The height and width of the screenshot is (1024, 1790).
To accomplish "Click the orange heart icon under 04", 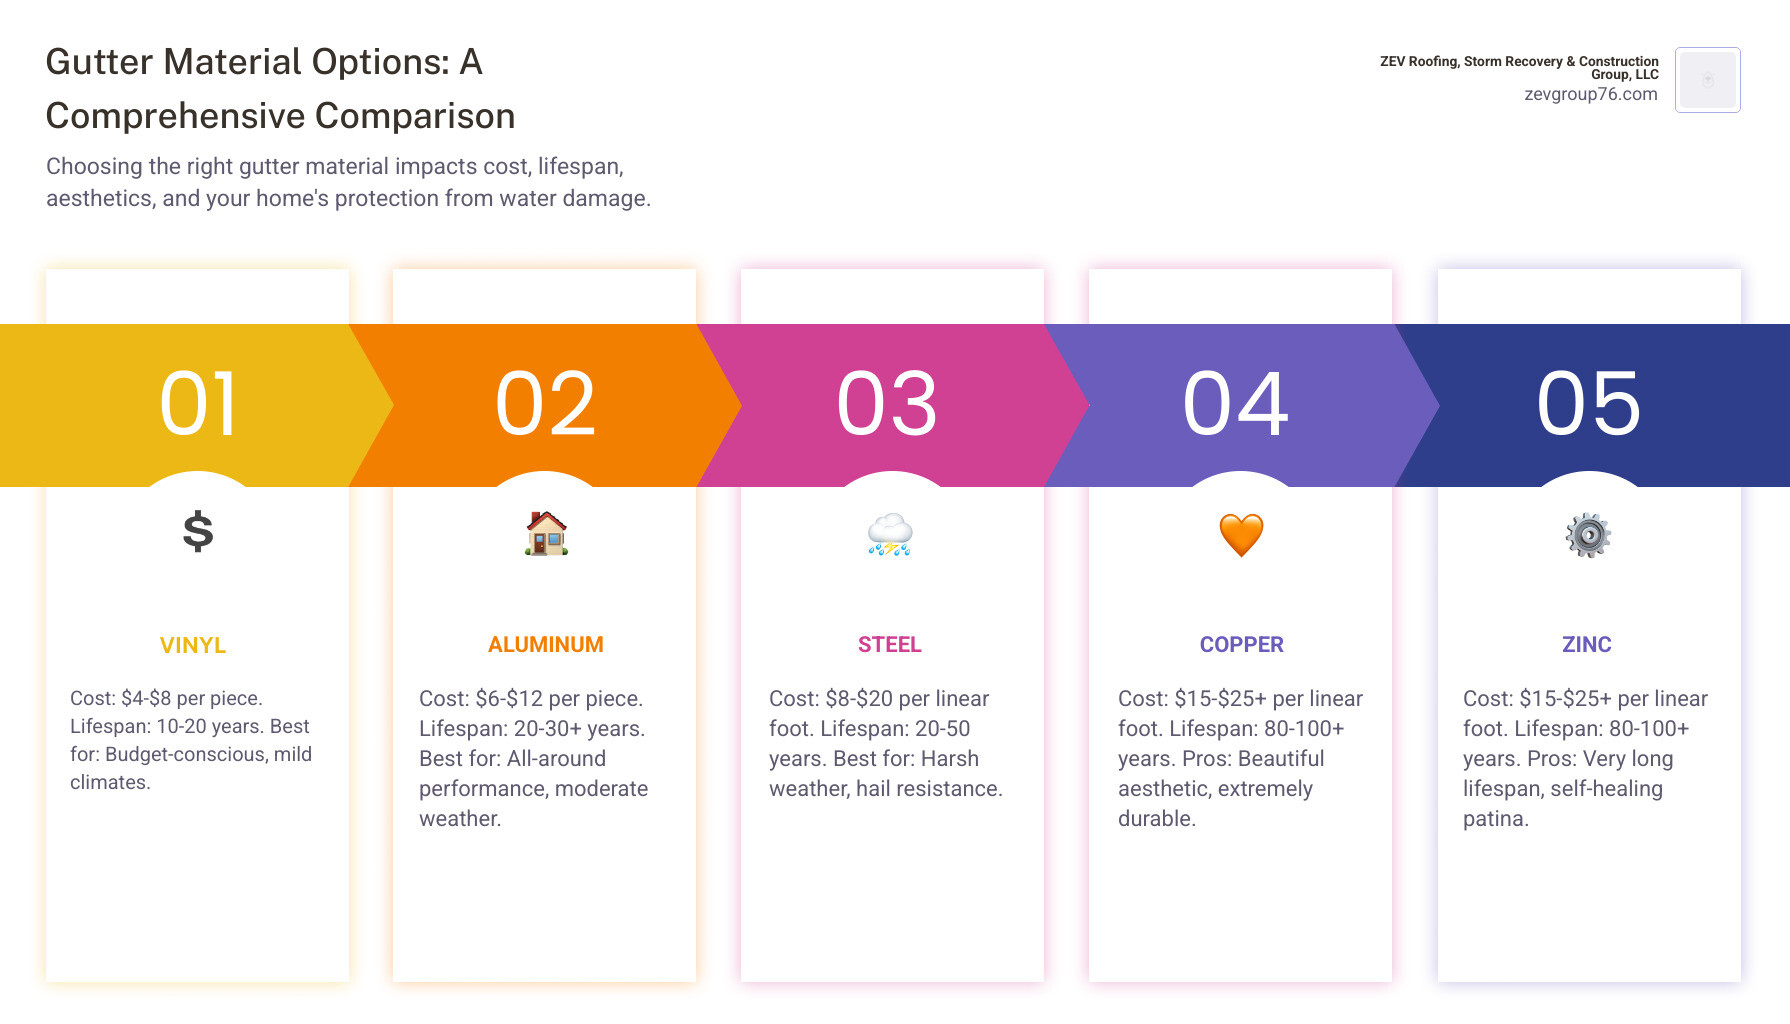I will pos(1241,535).
